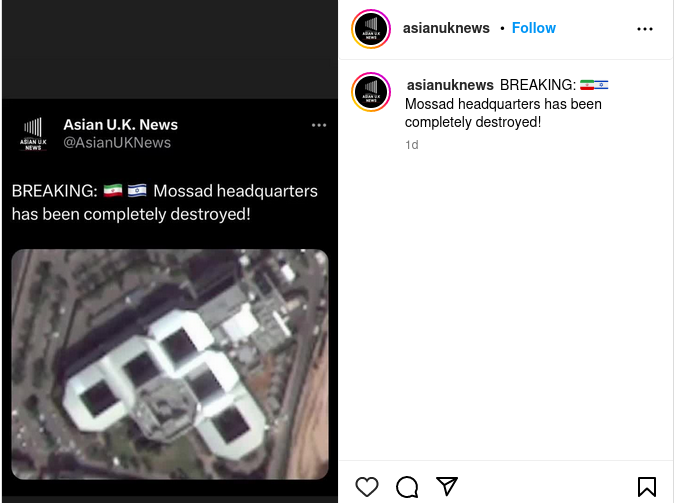Click the tweet text "has been completely destroyed!"
The width and height of the screenshot is (678, 503).
click(x=131, y=214)
